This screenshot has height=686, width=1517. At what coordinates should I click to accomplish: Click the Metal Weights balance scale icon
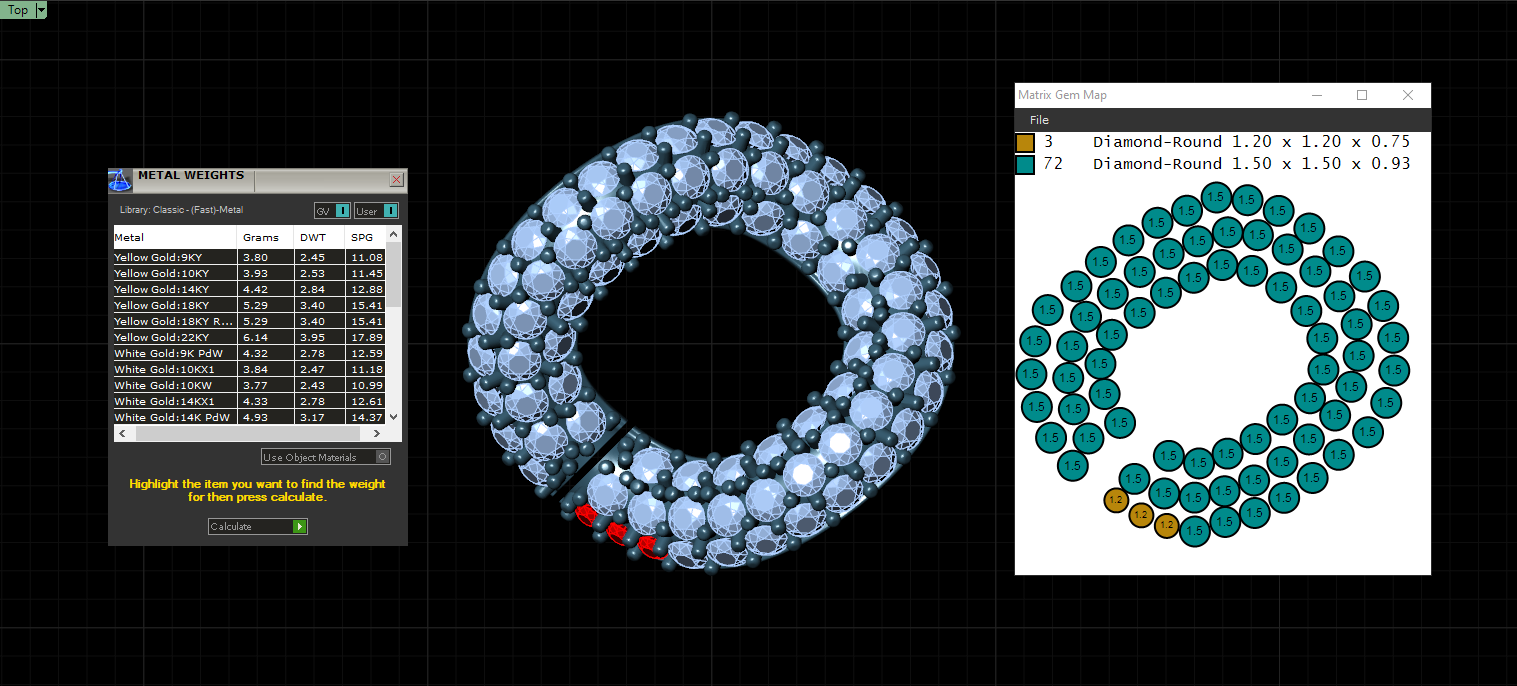pyautogui.click(x=120, y=181)
